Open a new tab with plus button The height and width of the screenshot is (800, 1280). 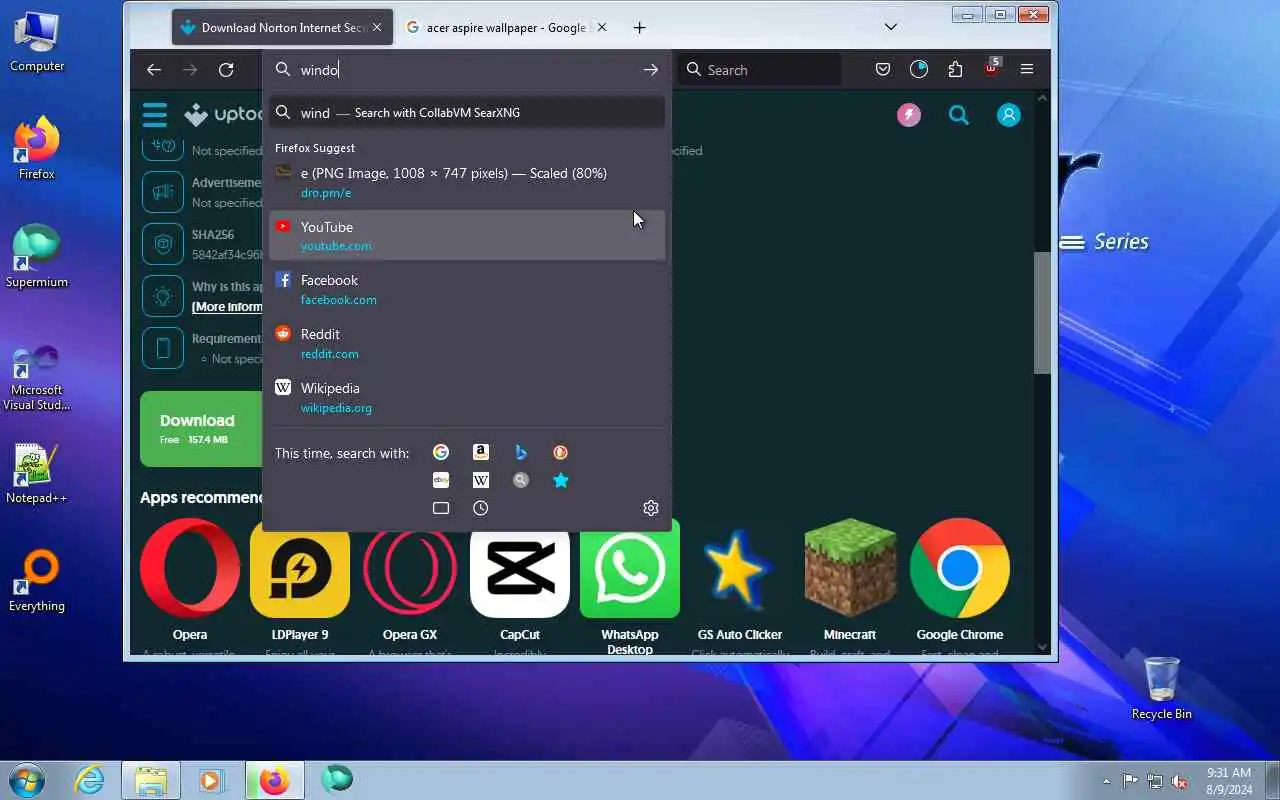(x=640, y=28)
